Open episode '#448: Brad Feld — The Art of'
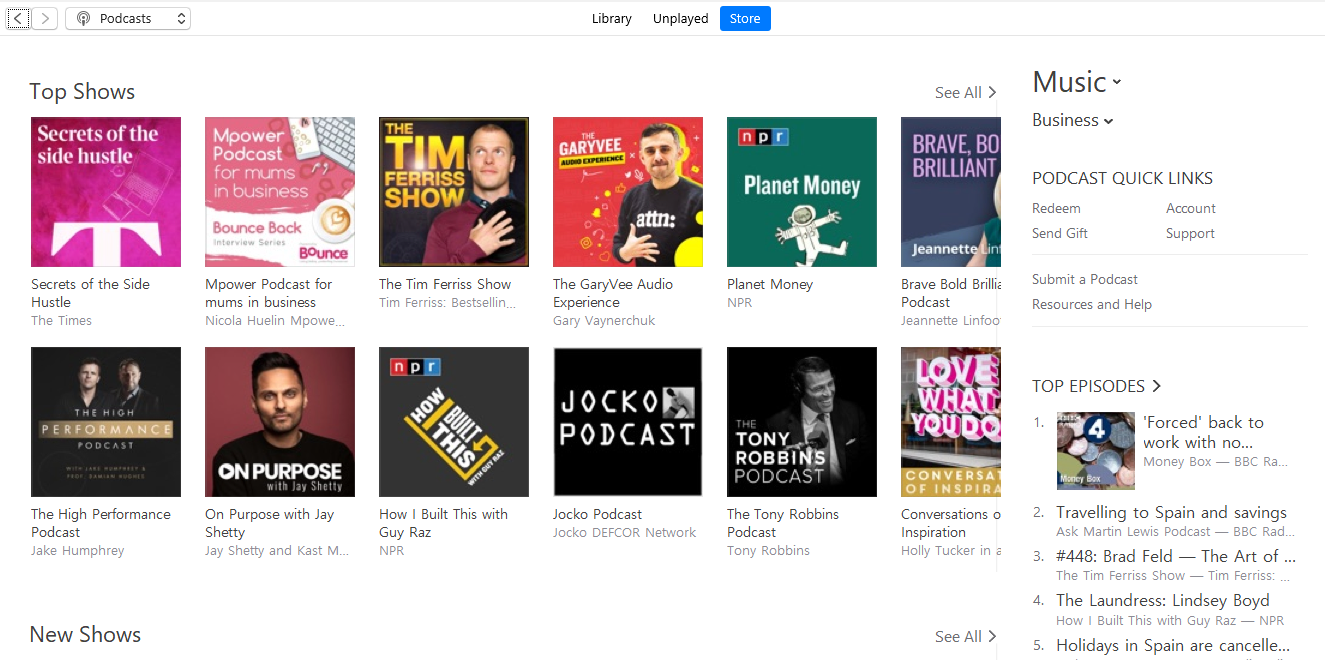This screenshot has width=1325, height=660. pyautogui.click(x=1176, y=556)
